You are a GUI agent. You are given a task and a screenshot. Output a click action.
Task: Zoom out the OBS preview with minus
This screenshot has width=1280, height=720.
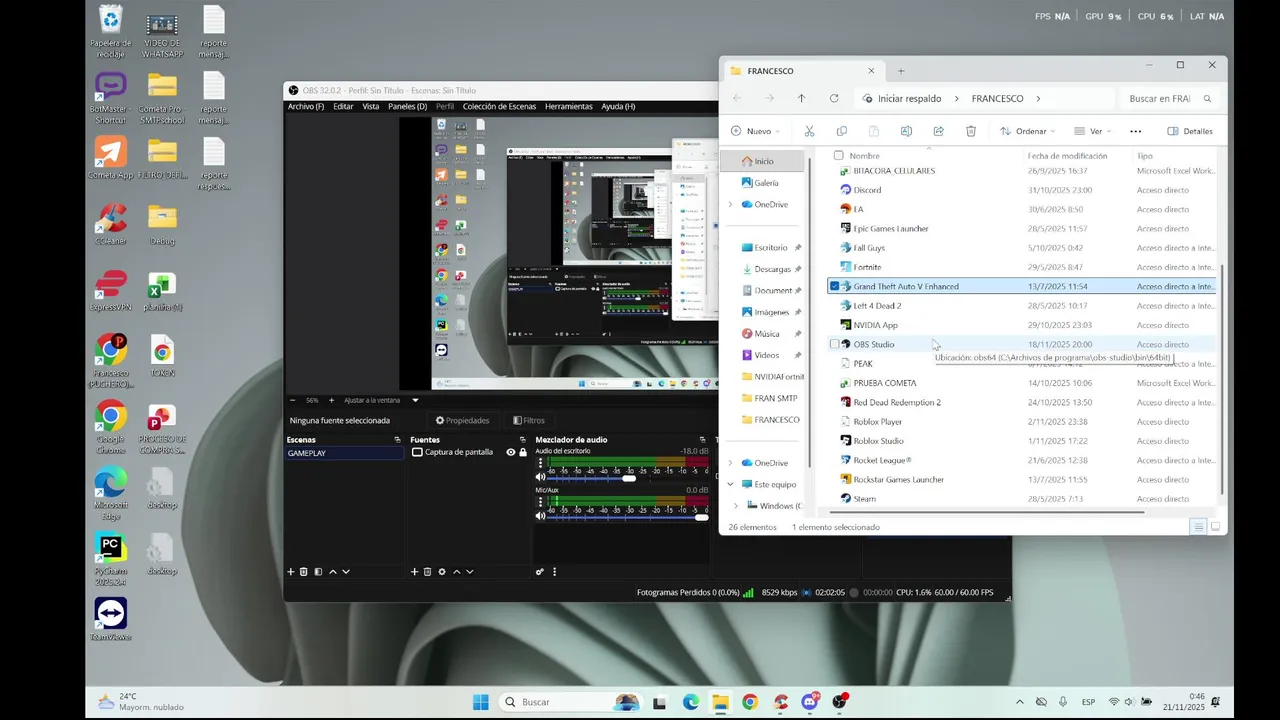pos(292,400)
